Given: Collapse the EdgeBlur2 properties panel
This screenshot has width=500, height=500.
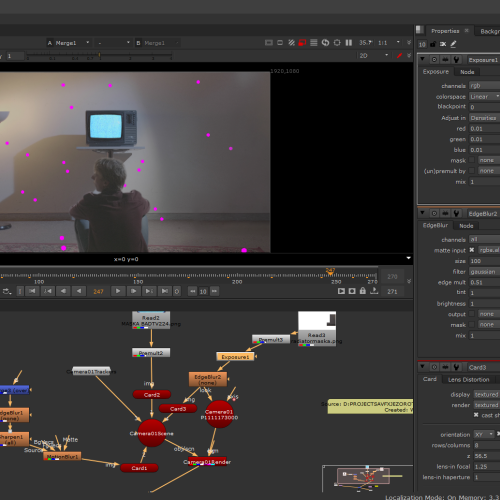Looking at the screenshot, I should 422,213.
